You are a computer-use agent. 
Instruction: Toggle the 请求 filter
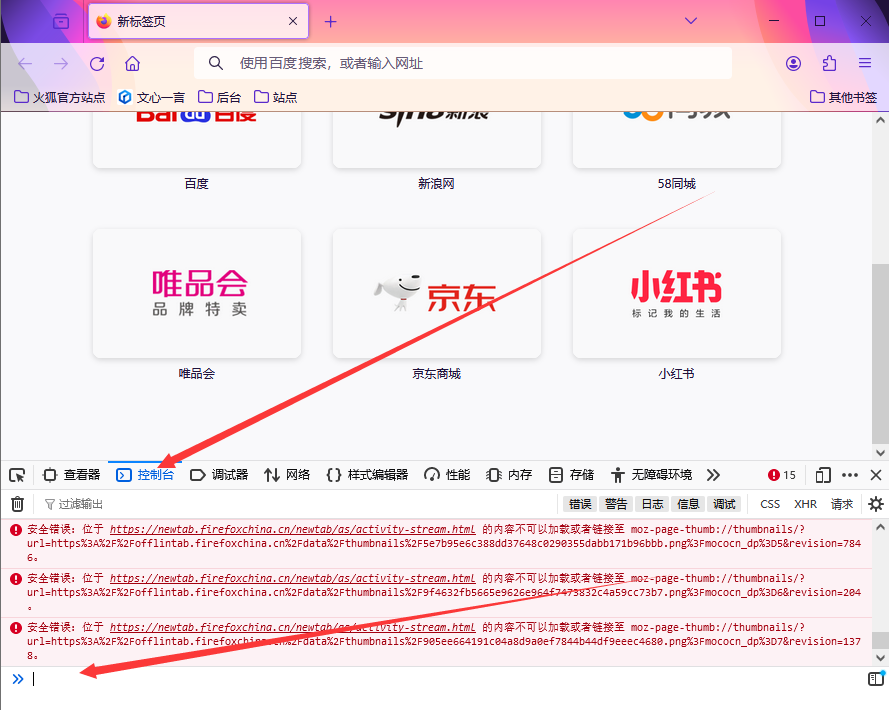[x=841, y=504]
